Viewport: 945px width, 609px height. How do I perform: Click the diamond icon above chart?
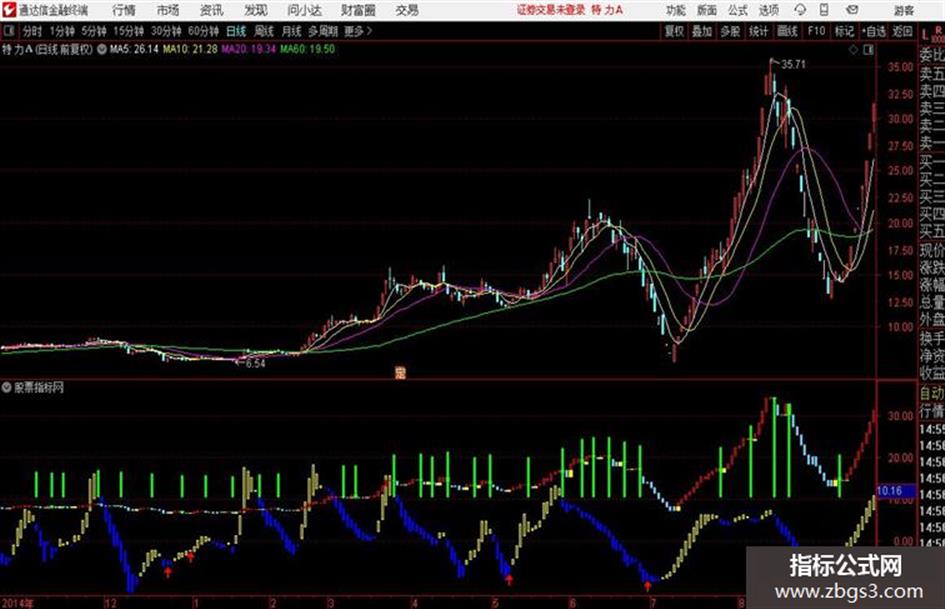[x=853, y=50]
